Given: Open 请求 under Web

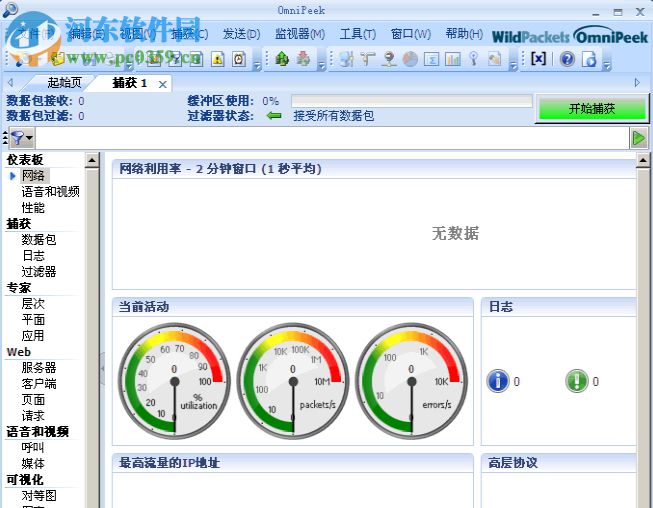Looking at the screenshot, I should [33, 416].
